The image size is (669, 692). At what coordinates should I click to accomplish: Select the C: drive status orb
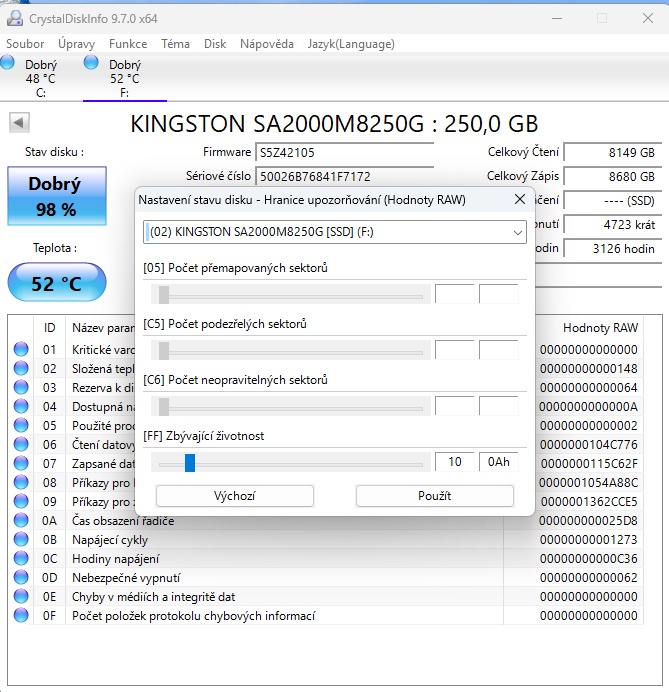click(7, 62)
